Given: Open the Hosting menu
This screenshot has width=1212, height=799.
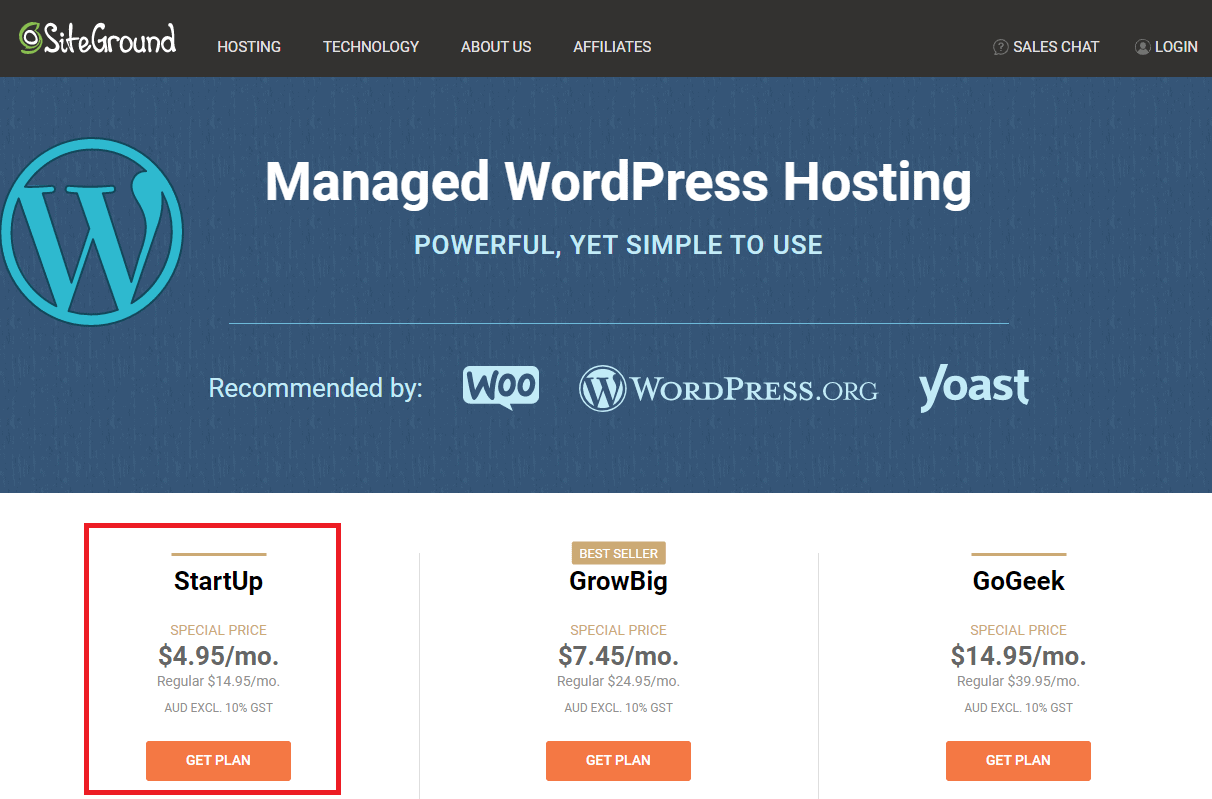Looking at the screenshot, I should point(249,47).
